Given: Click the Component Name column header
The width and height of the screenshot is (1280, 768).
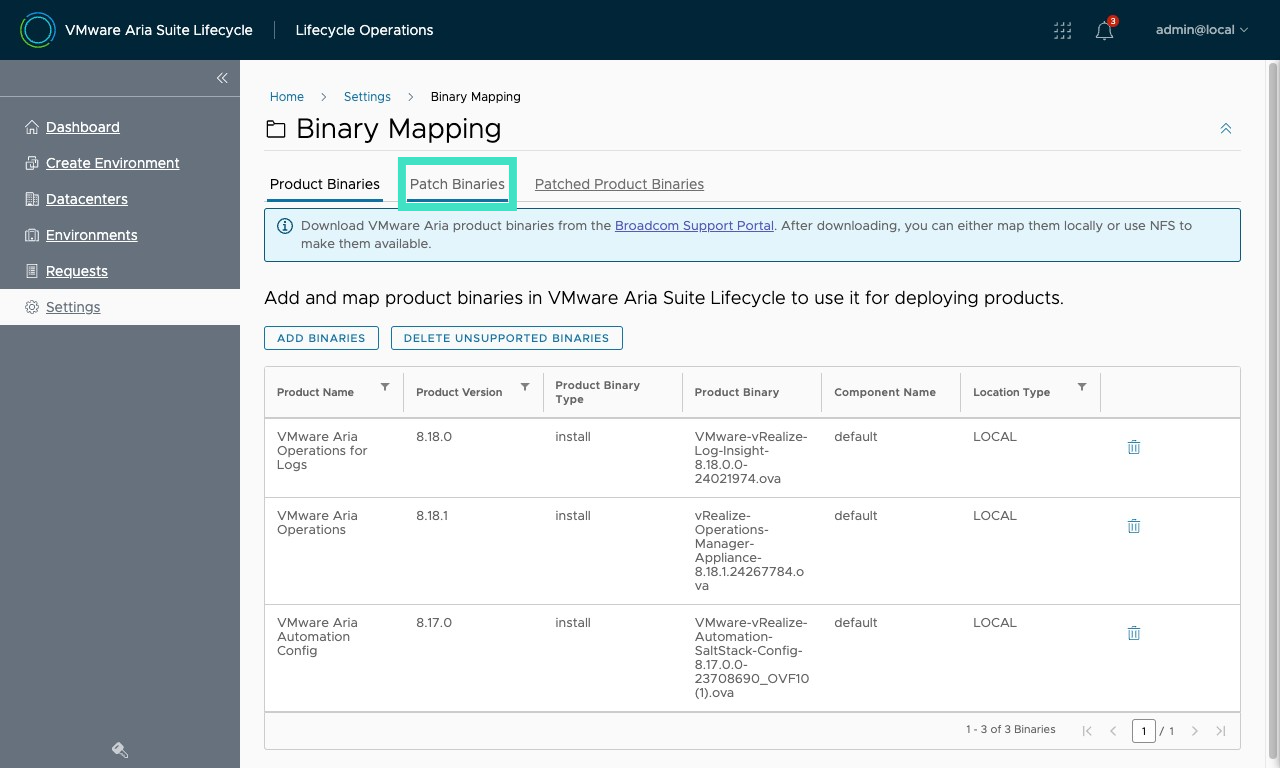Looking at the screenshot, I should pyautogui.click(x=885, y=392).
